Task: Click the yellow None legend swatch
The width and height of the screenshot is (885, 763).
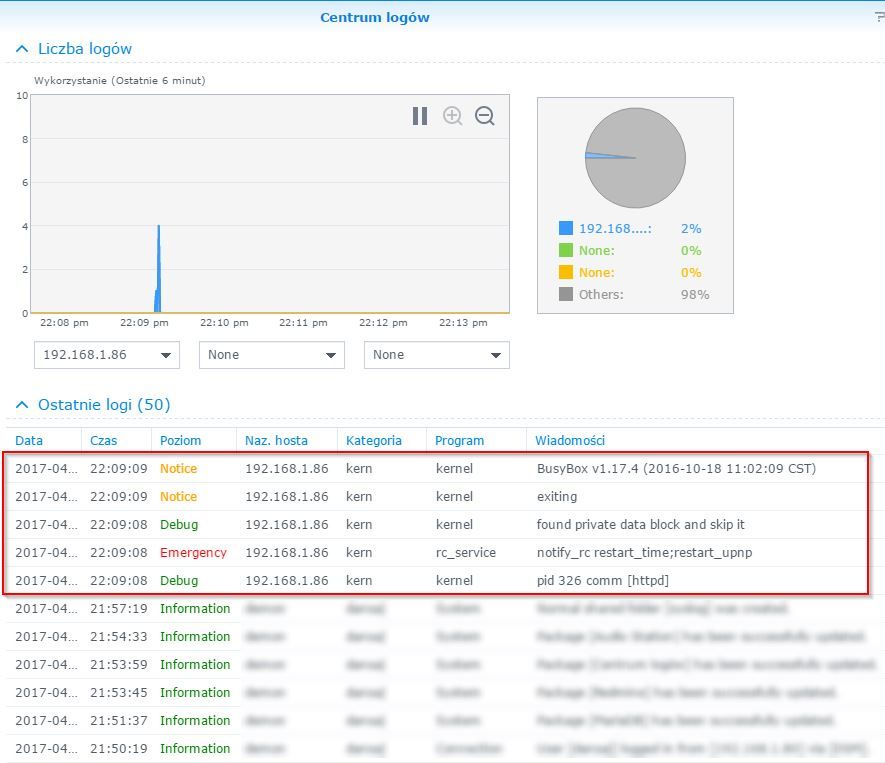Action: 566,272
